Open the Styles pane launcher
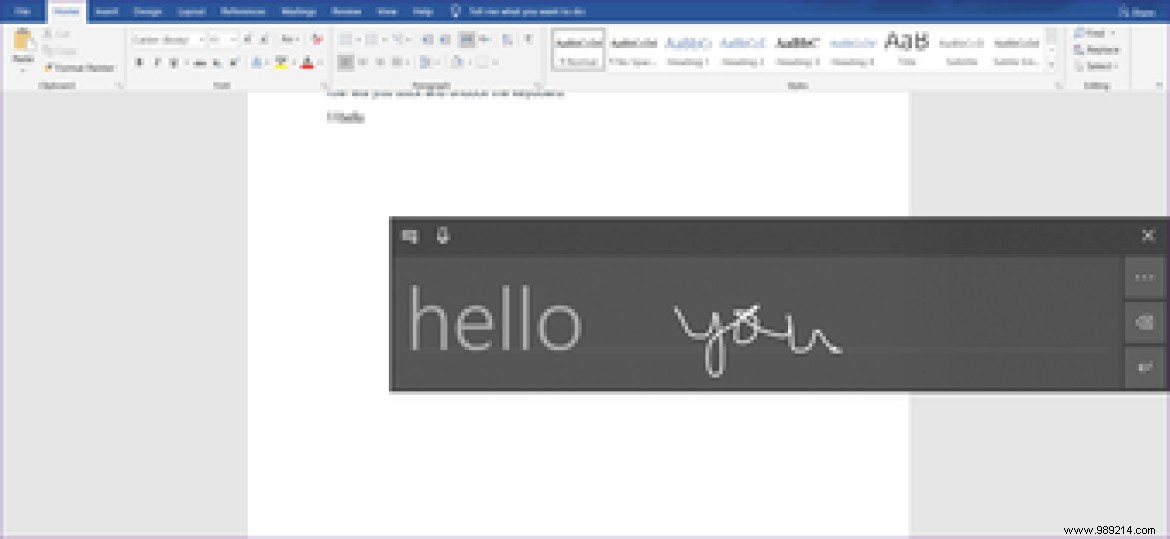The width and height of the screenshot is (1170, 539). click(x=1057, y=87)
